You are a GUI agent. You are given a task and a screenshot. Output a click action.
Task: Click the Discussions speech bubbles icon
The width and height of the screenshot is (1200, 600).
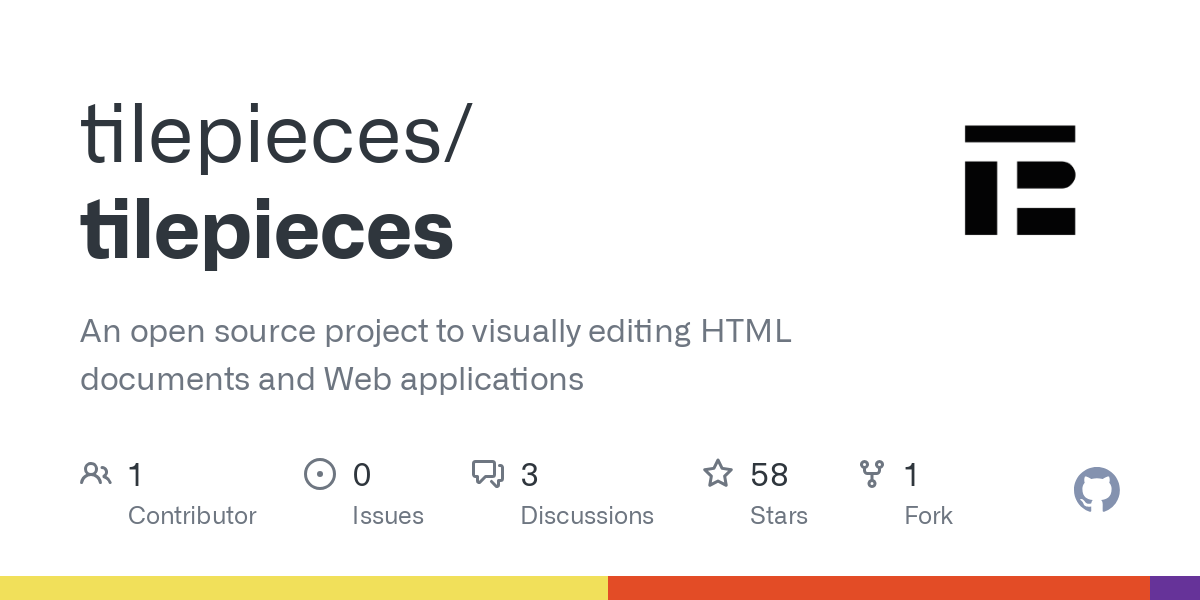488,474
